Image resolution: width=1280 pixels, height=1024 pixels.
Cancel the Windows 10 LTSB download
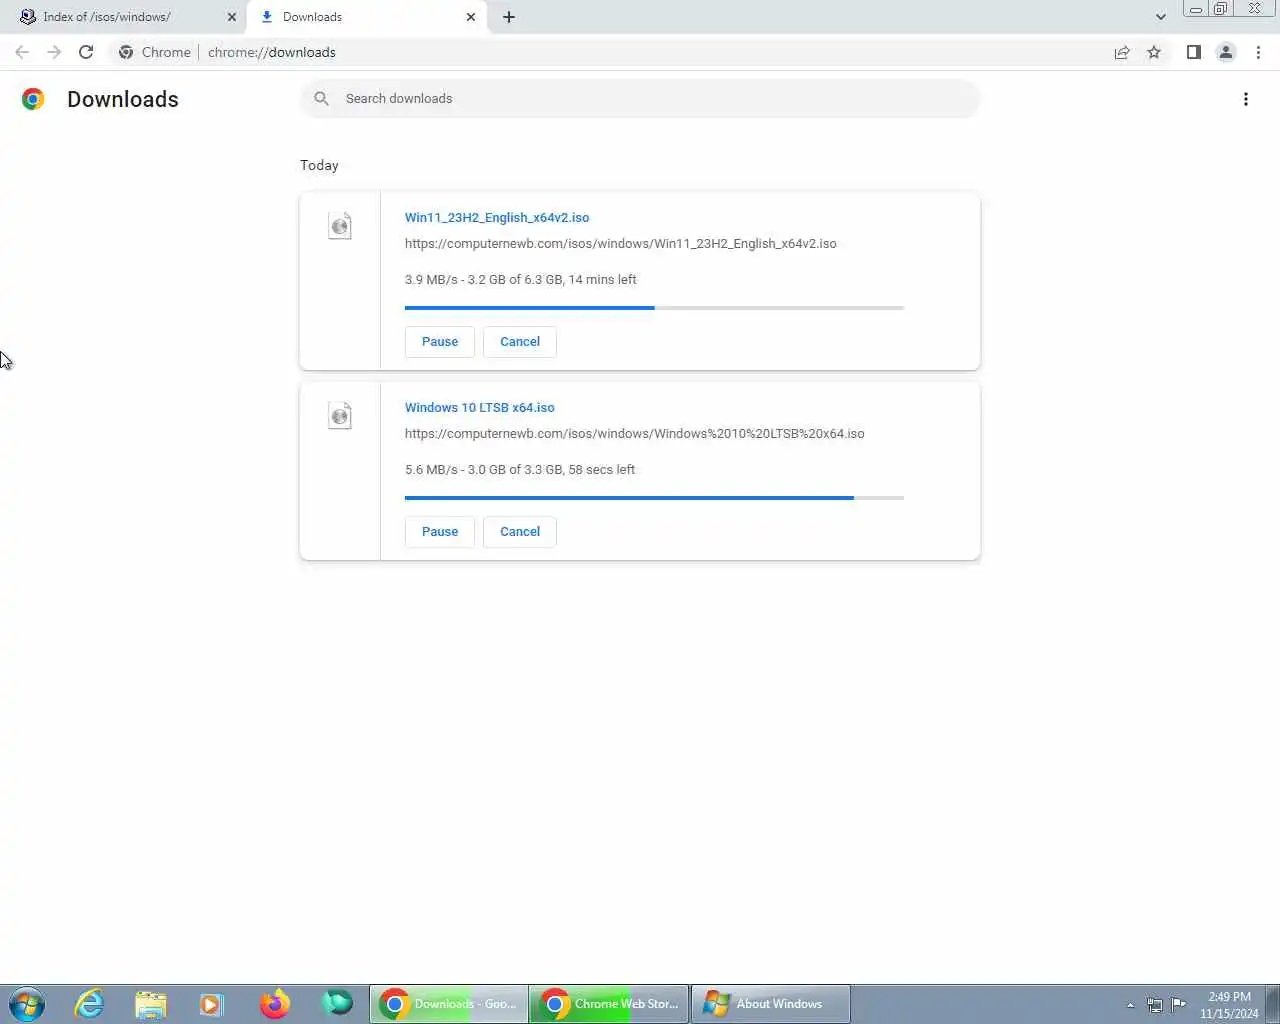tap(520, 532)
